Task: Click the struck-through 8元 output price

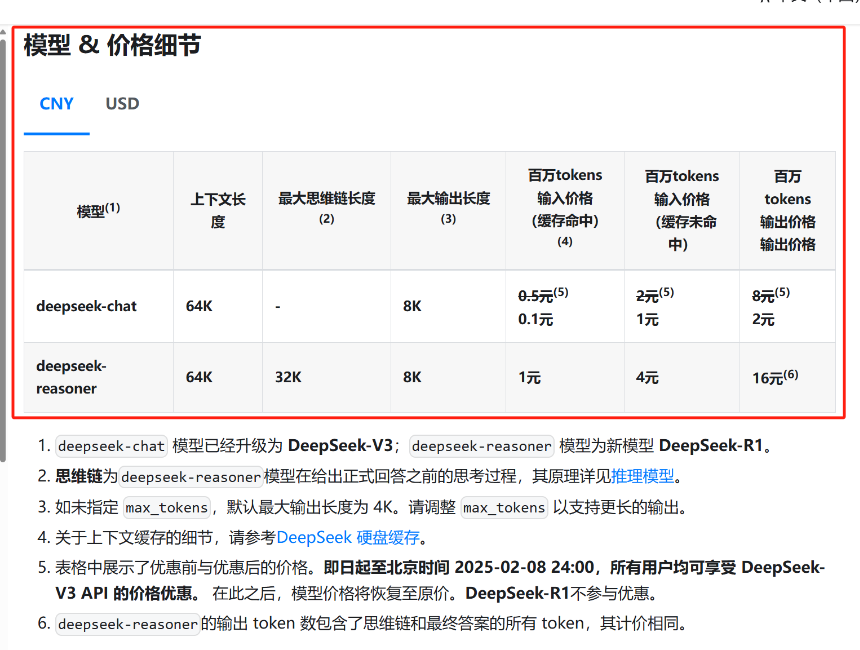Action: click(763, 296)
